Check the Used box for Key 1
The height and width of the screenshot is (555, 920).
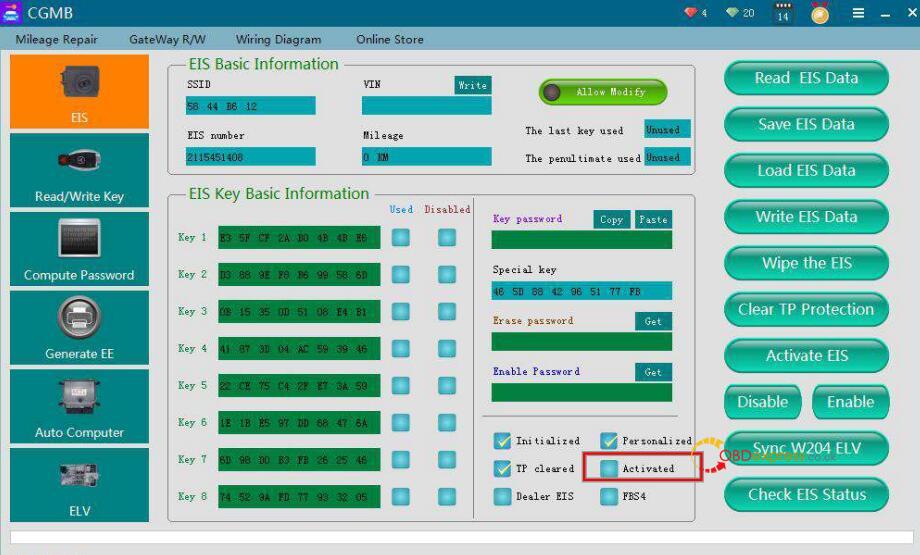[x=401, y=238]
